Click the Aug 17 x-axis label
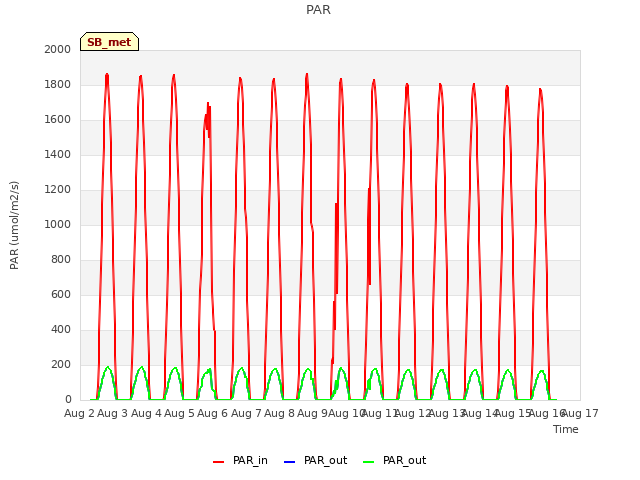This screenshot has width=640, height=480. pos(580,413)
